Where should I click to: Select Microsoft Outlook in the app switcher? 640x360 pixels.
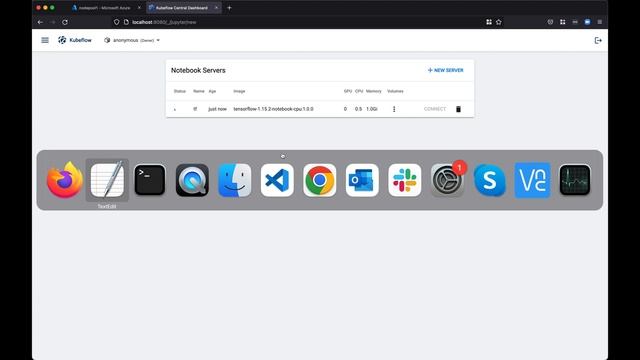point(362,180)
